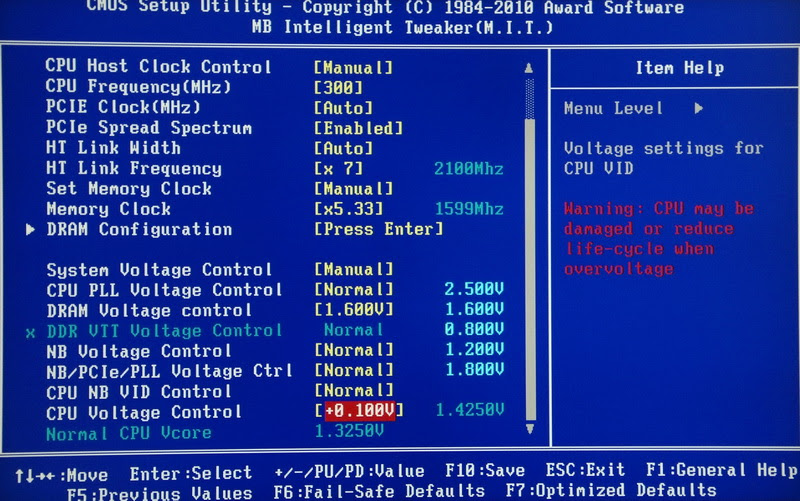The width and height of the screenshot is (800, 501).
Task: Select the NB Voltage Control item
Action: click(139, 351)
